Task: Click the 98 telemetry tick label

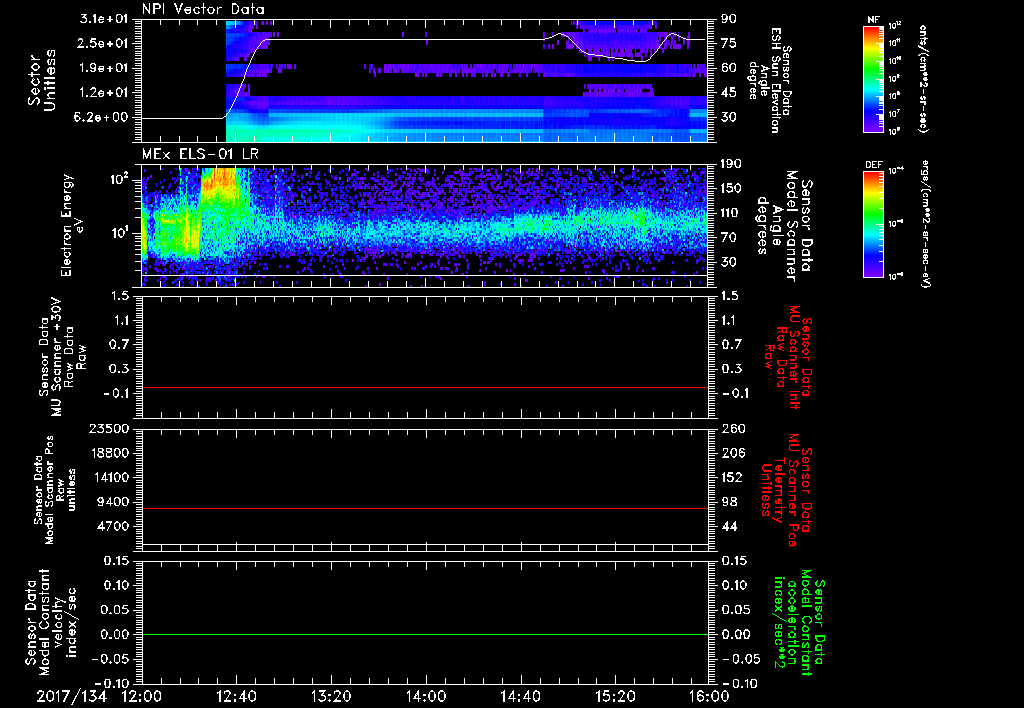Action: coord(729,502)
